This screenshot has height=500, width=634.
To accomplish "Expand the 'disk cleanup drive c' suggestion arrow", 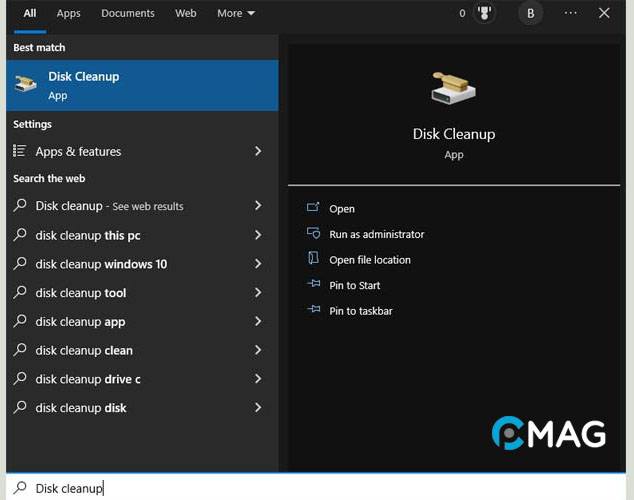I will (x=258, y=379).
